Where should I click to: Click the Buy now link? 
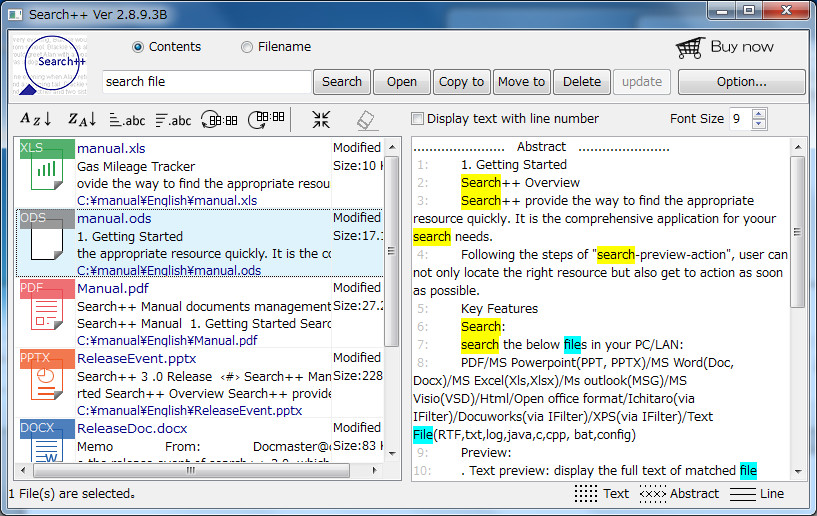click(742, 47)
